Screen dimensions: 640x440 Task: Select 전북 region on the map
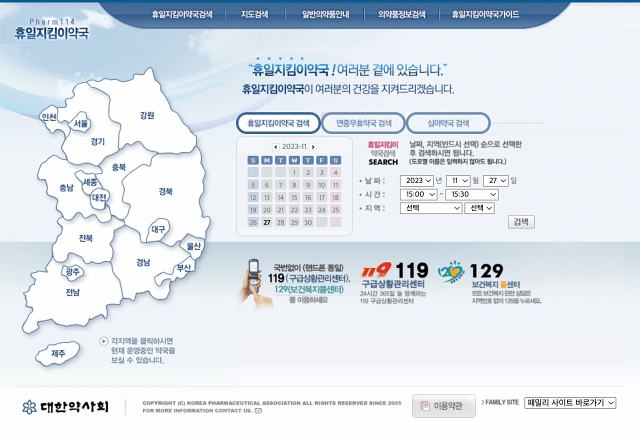86,238
